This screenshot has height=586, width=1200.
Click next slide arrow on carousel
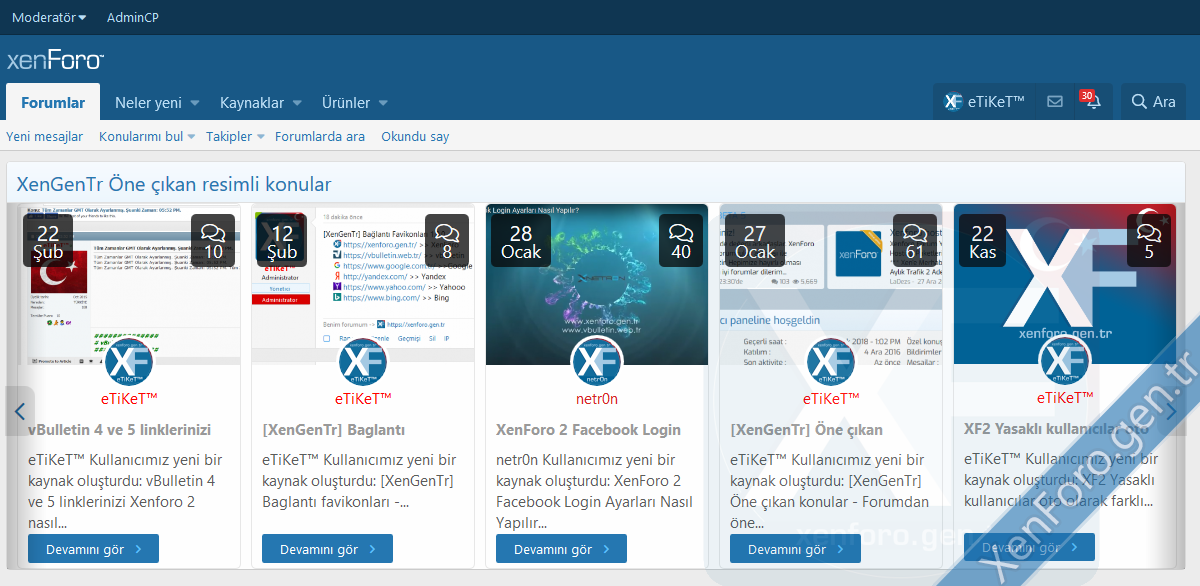click(1172, 410)
